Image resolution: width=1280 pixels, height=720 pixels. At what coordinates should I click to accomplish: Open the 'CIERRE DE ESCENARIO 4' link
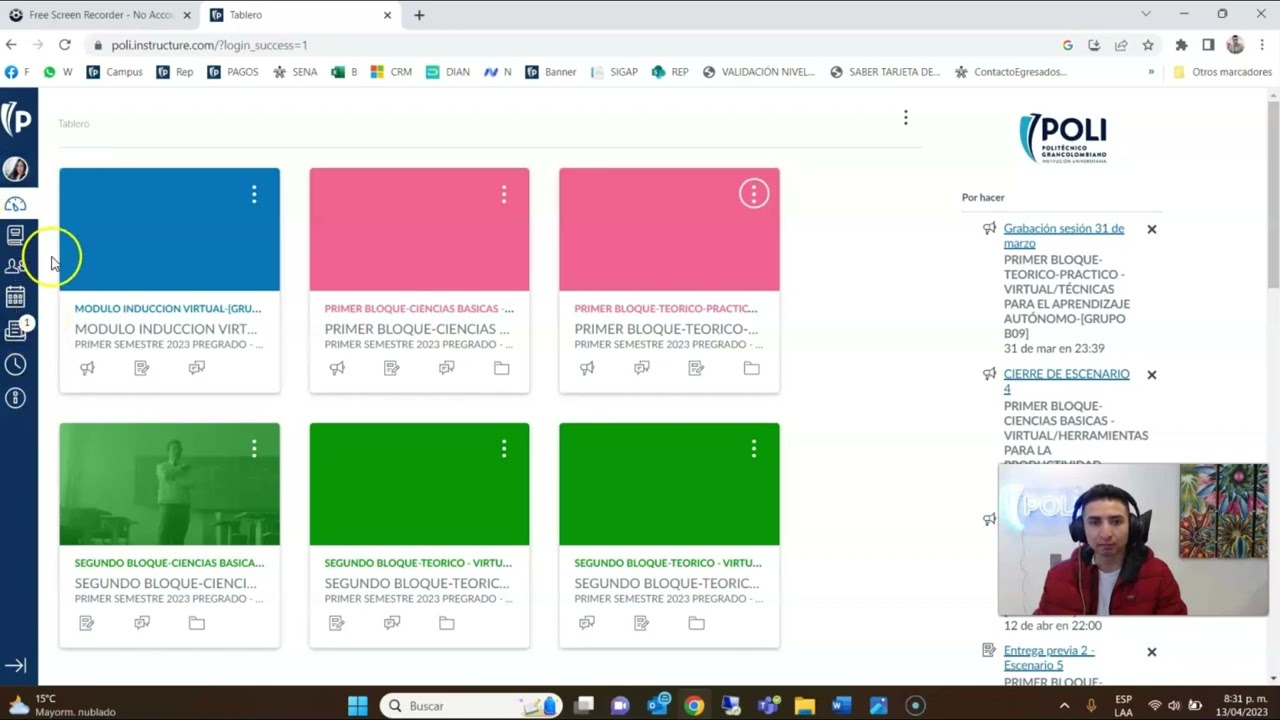point(1066,381)
